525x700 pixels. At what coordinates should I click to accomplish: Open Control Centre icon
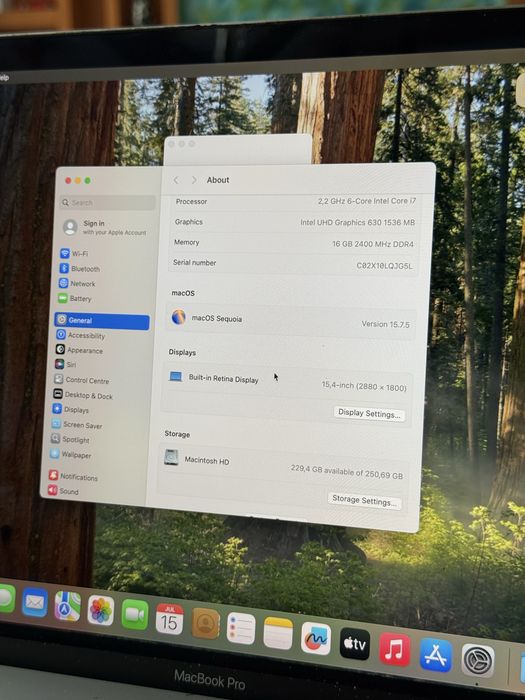[58, 379]
